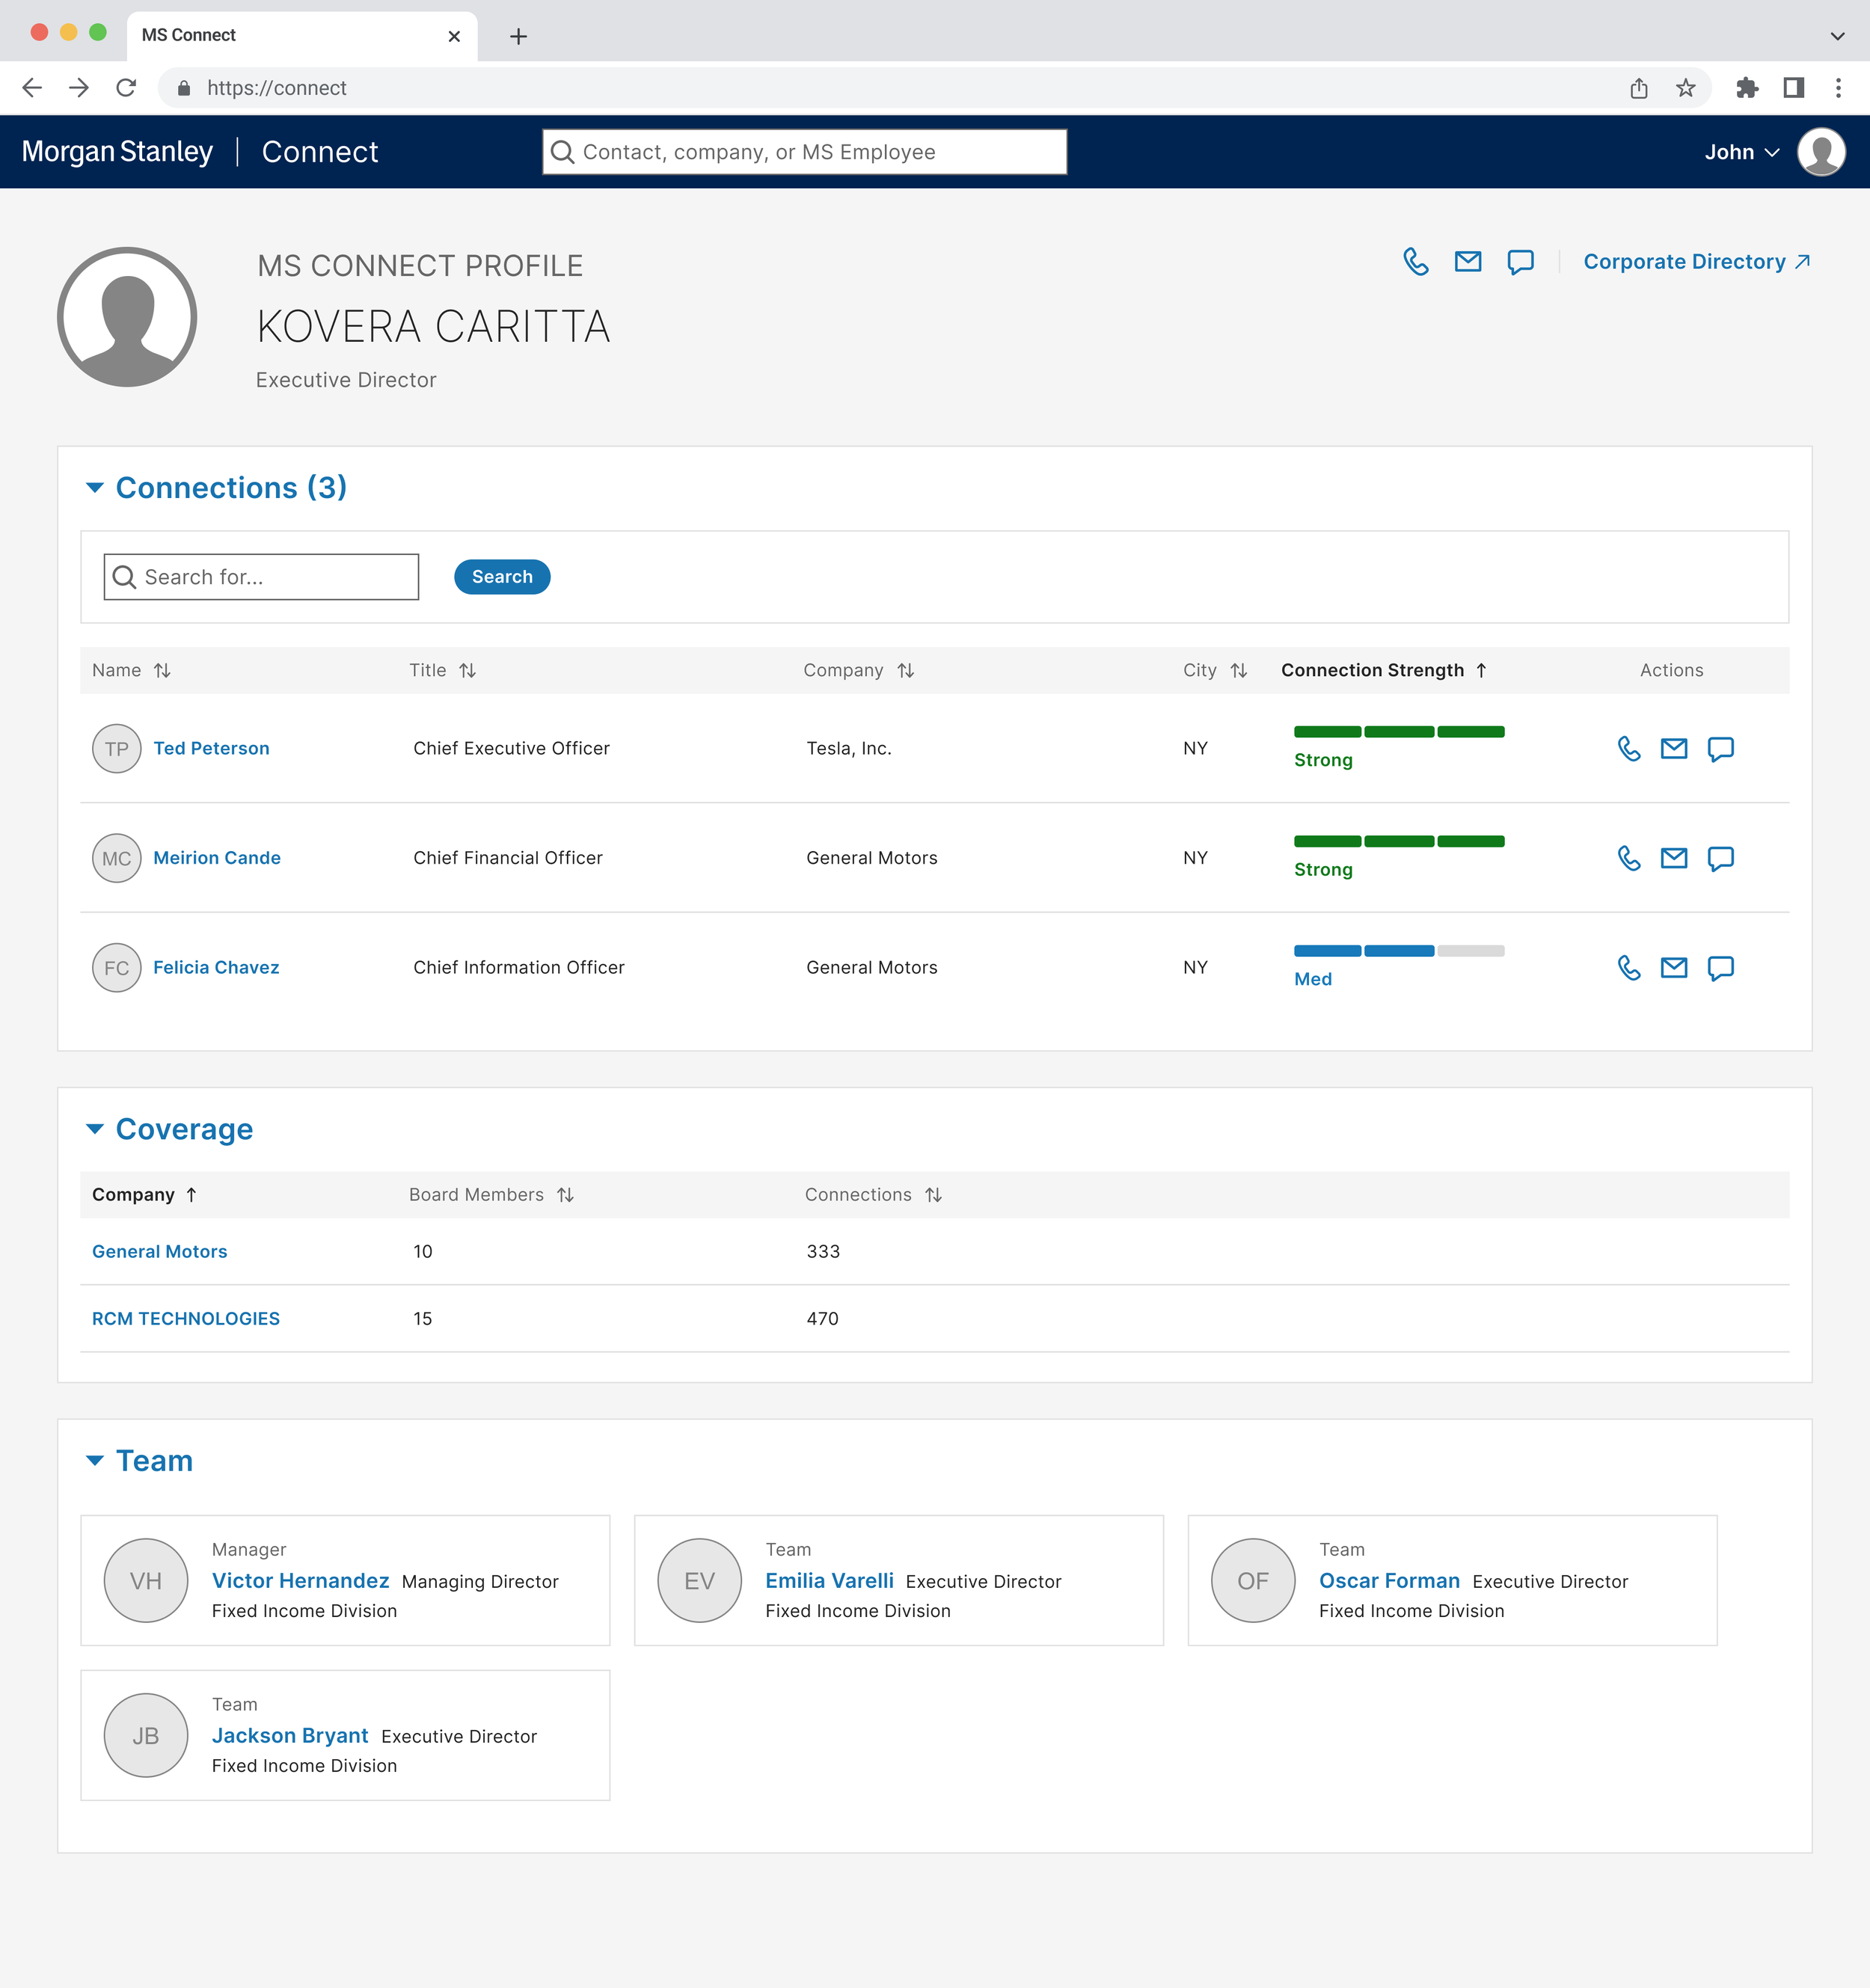Call Kovera Caritta via header phone icon
This screenshot has height=1988, width=1870.
point(1415,262)
